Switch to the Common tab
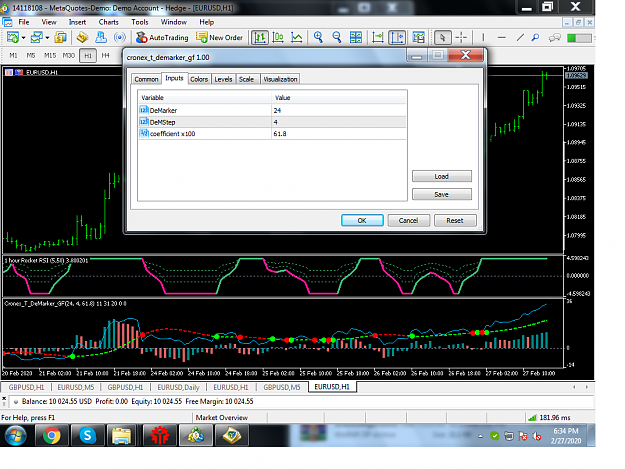625x469 pixels. [x=146, y=79]
